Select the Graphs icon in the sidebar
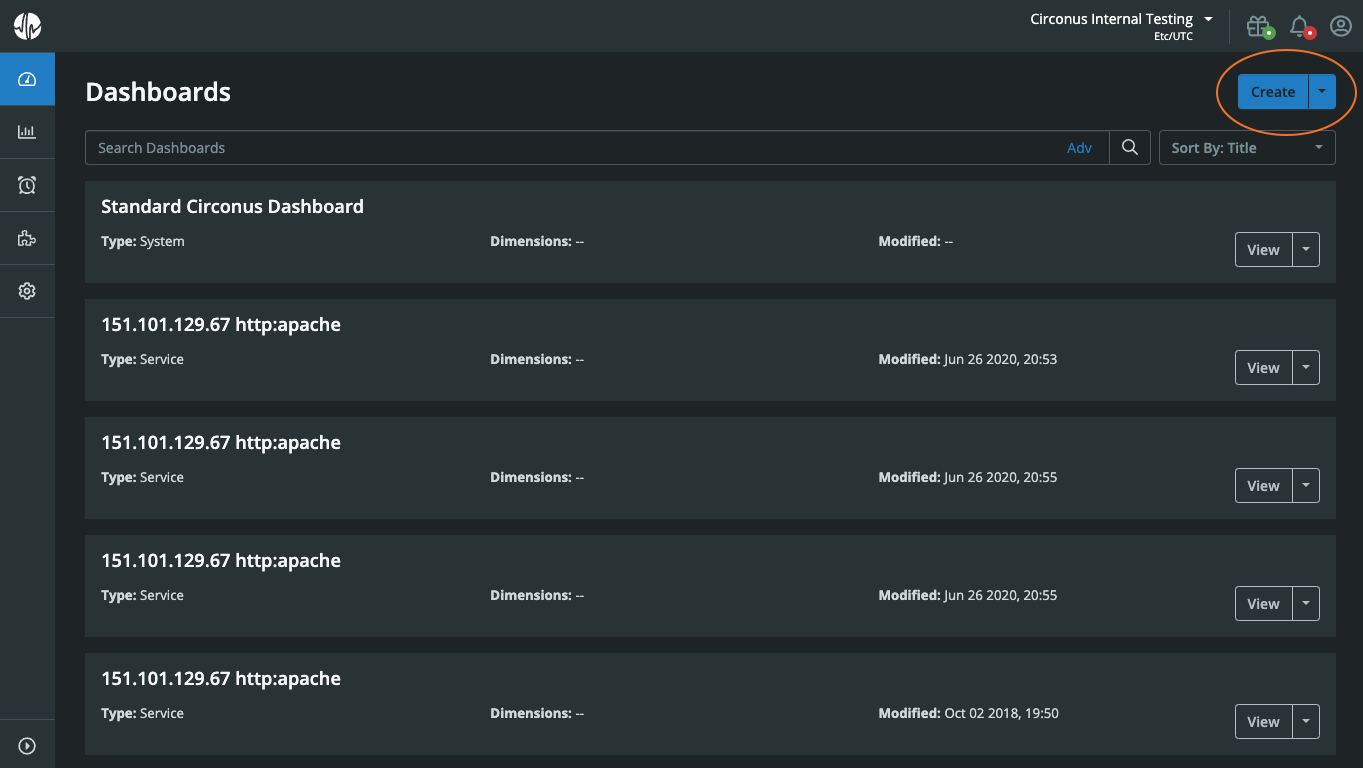The image size is (1363, 768). pyautogui.click(x=27, y=131)
